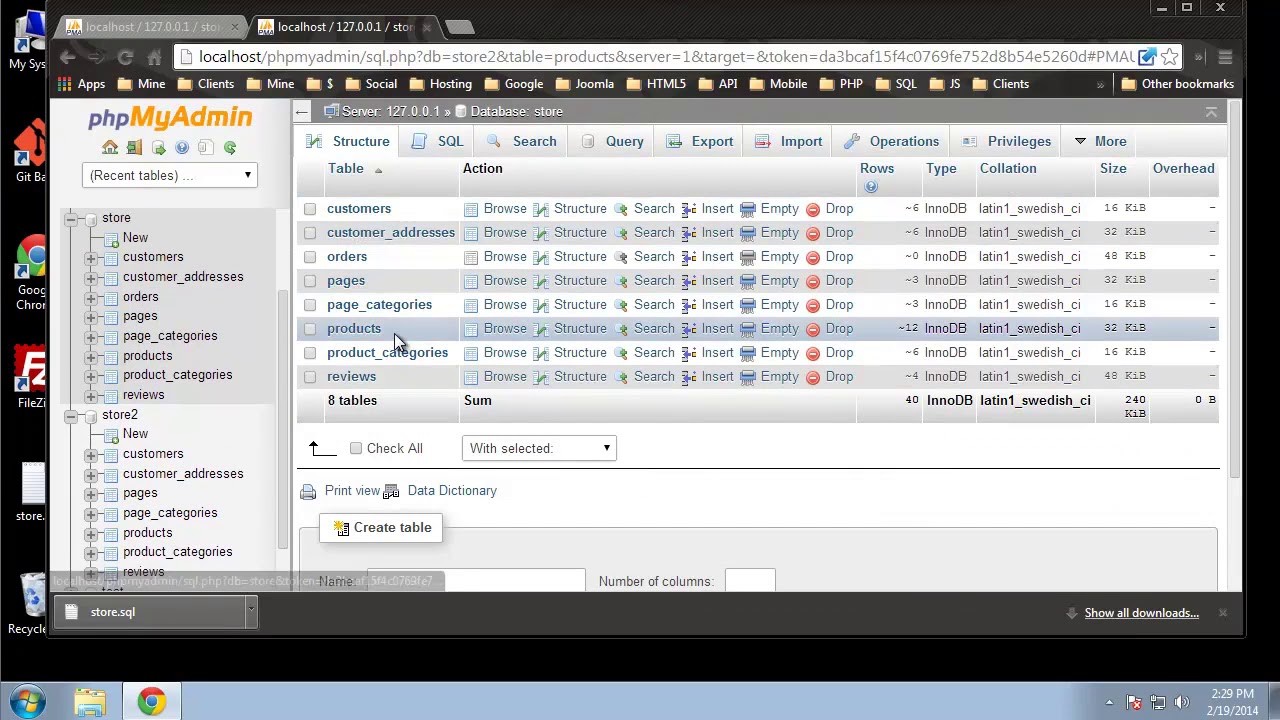
Task: Click the reload navigation panel icon
Action: pos(230,148)
